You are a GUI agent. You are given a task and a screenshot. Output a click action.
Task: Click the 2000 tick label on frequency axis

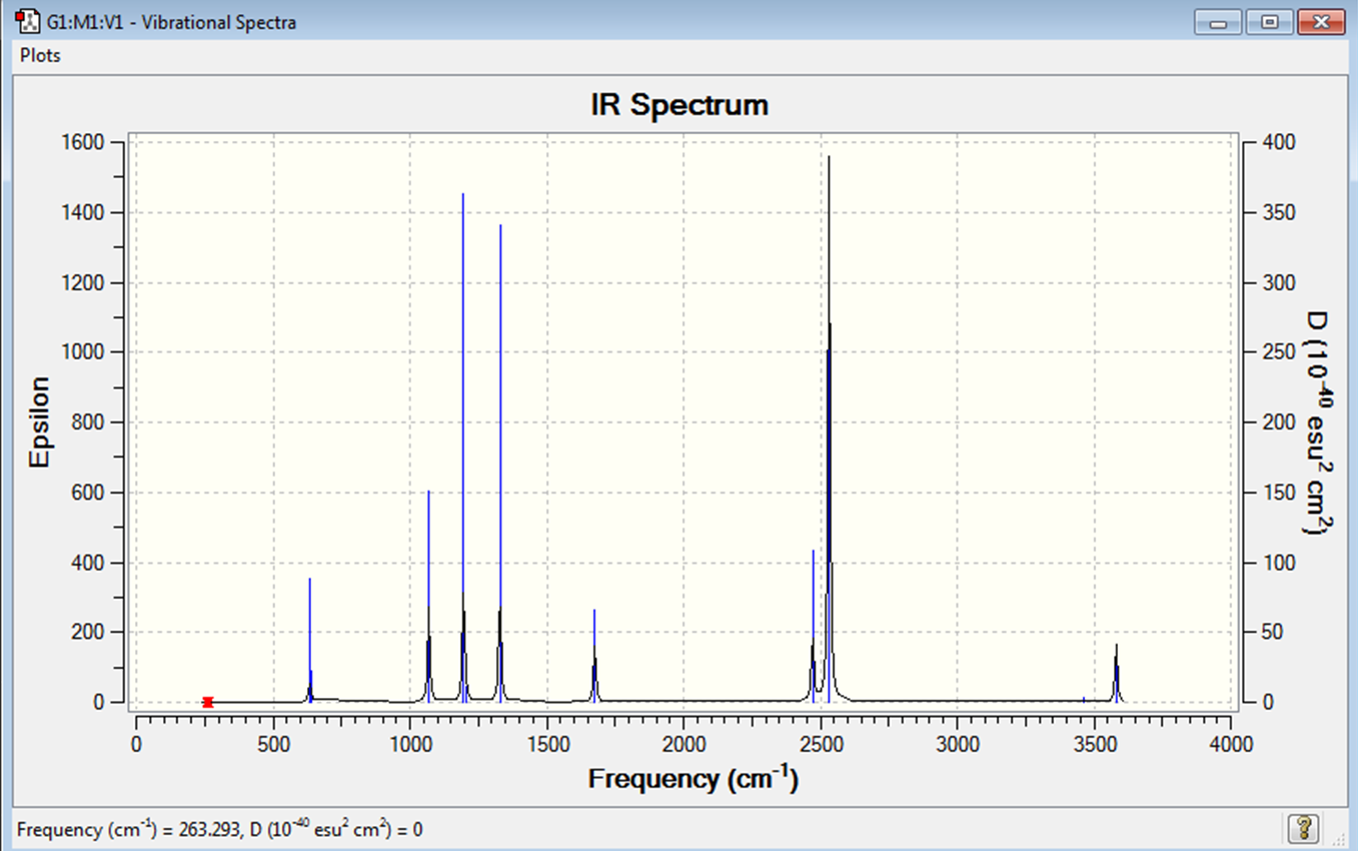pyautogui.click(x=683, y=744)
